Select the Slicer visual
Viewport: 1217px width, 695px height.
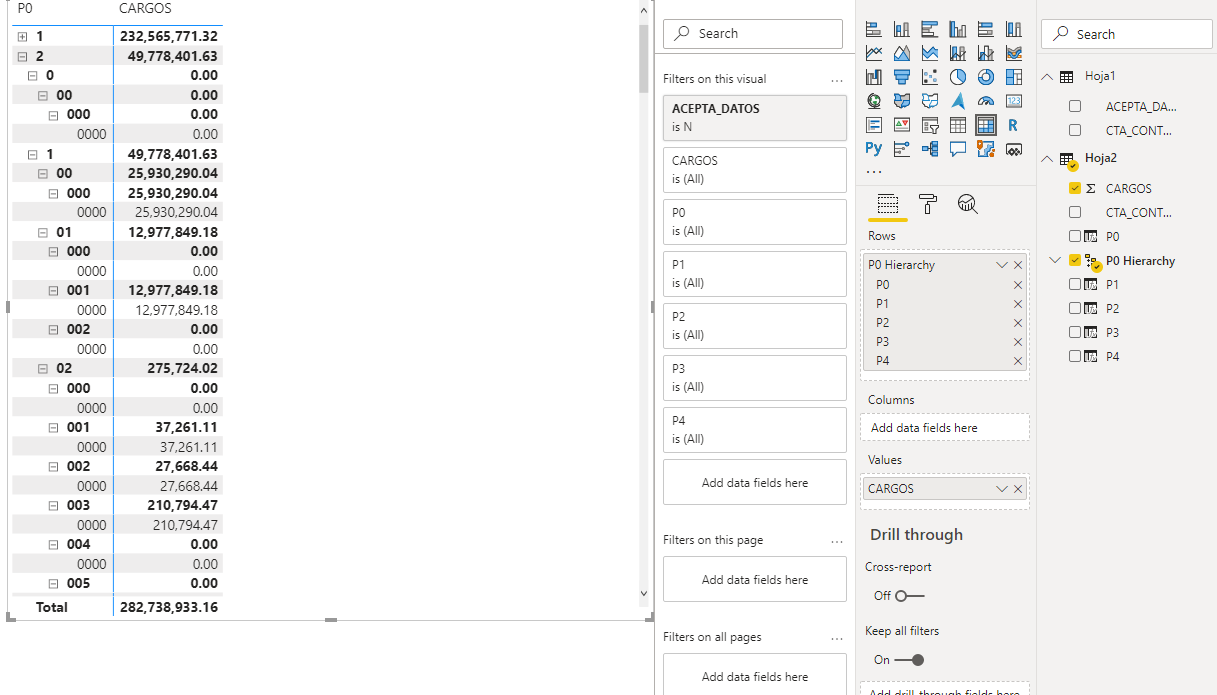pos(930,125)
